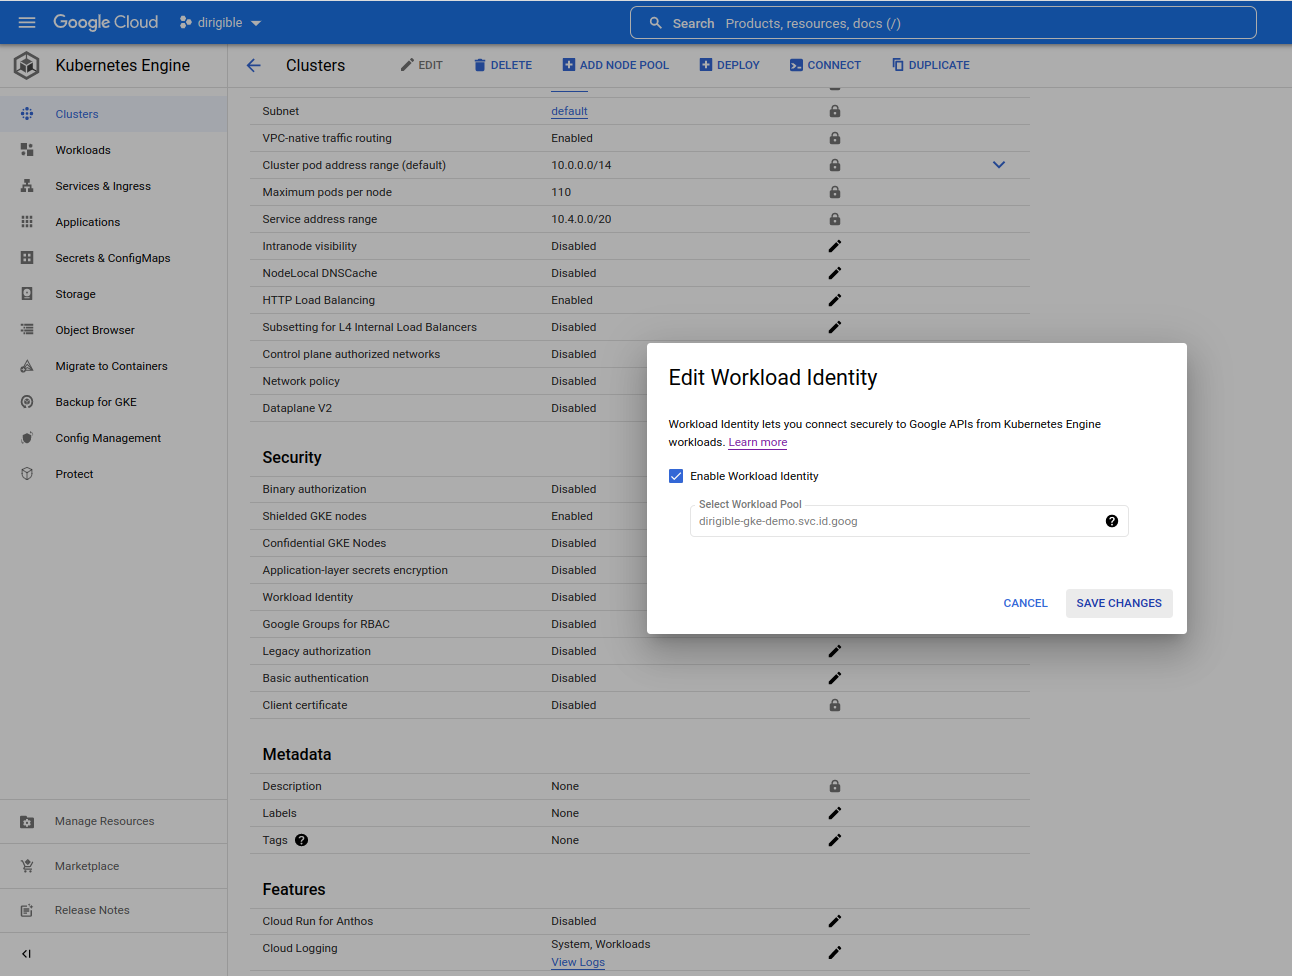Expand the Cluster pod address range row

[x=998, y=165]
